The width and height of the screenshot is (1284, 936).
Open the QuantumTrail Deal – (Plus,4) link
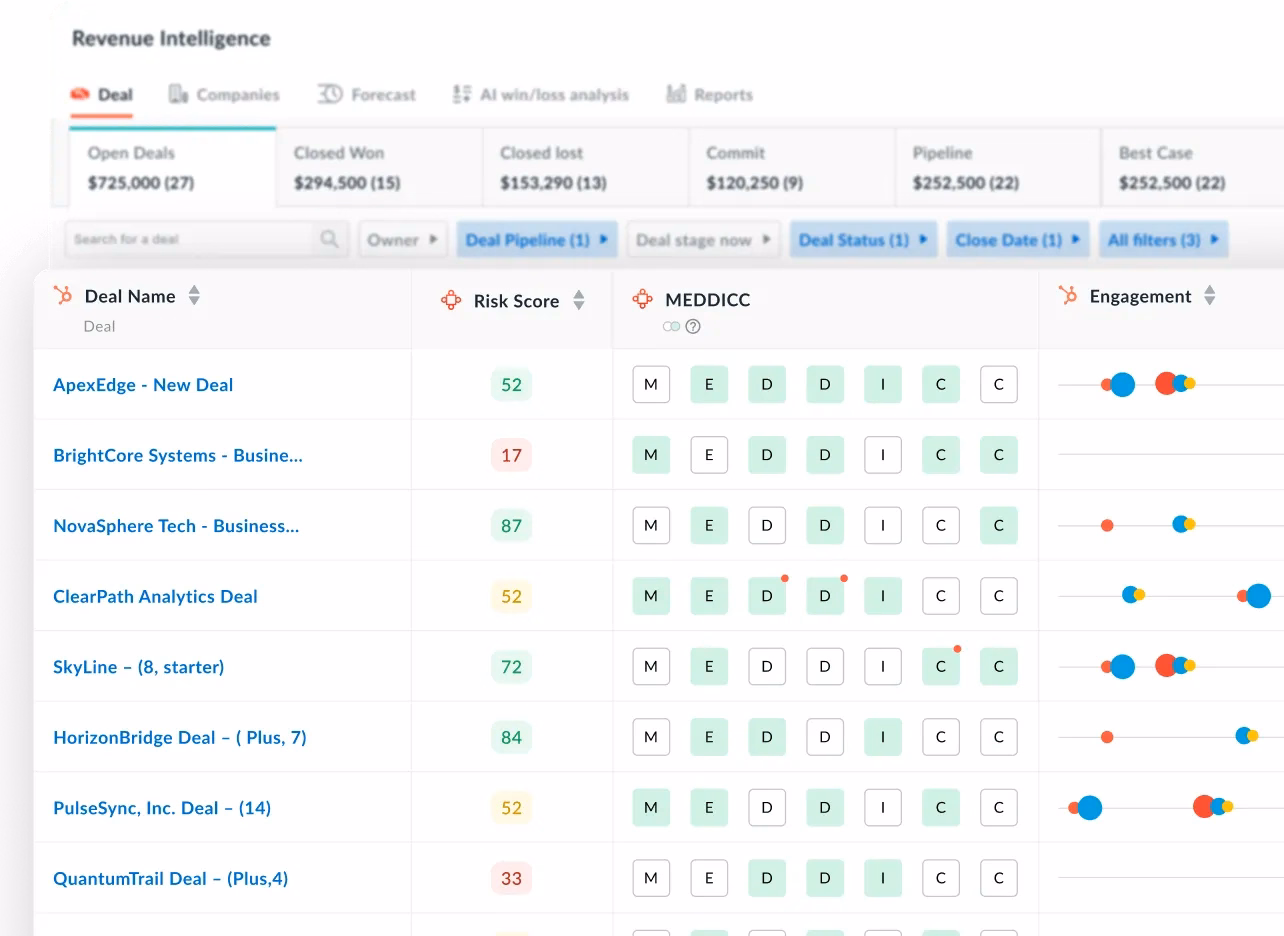click(170, 879)
